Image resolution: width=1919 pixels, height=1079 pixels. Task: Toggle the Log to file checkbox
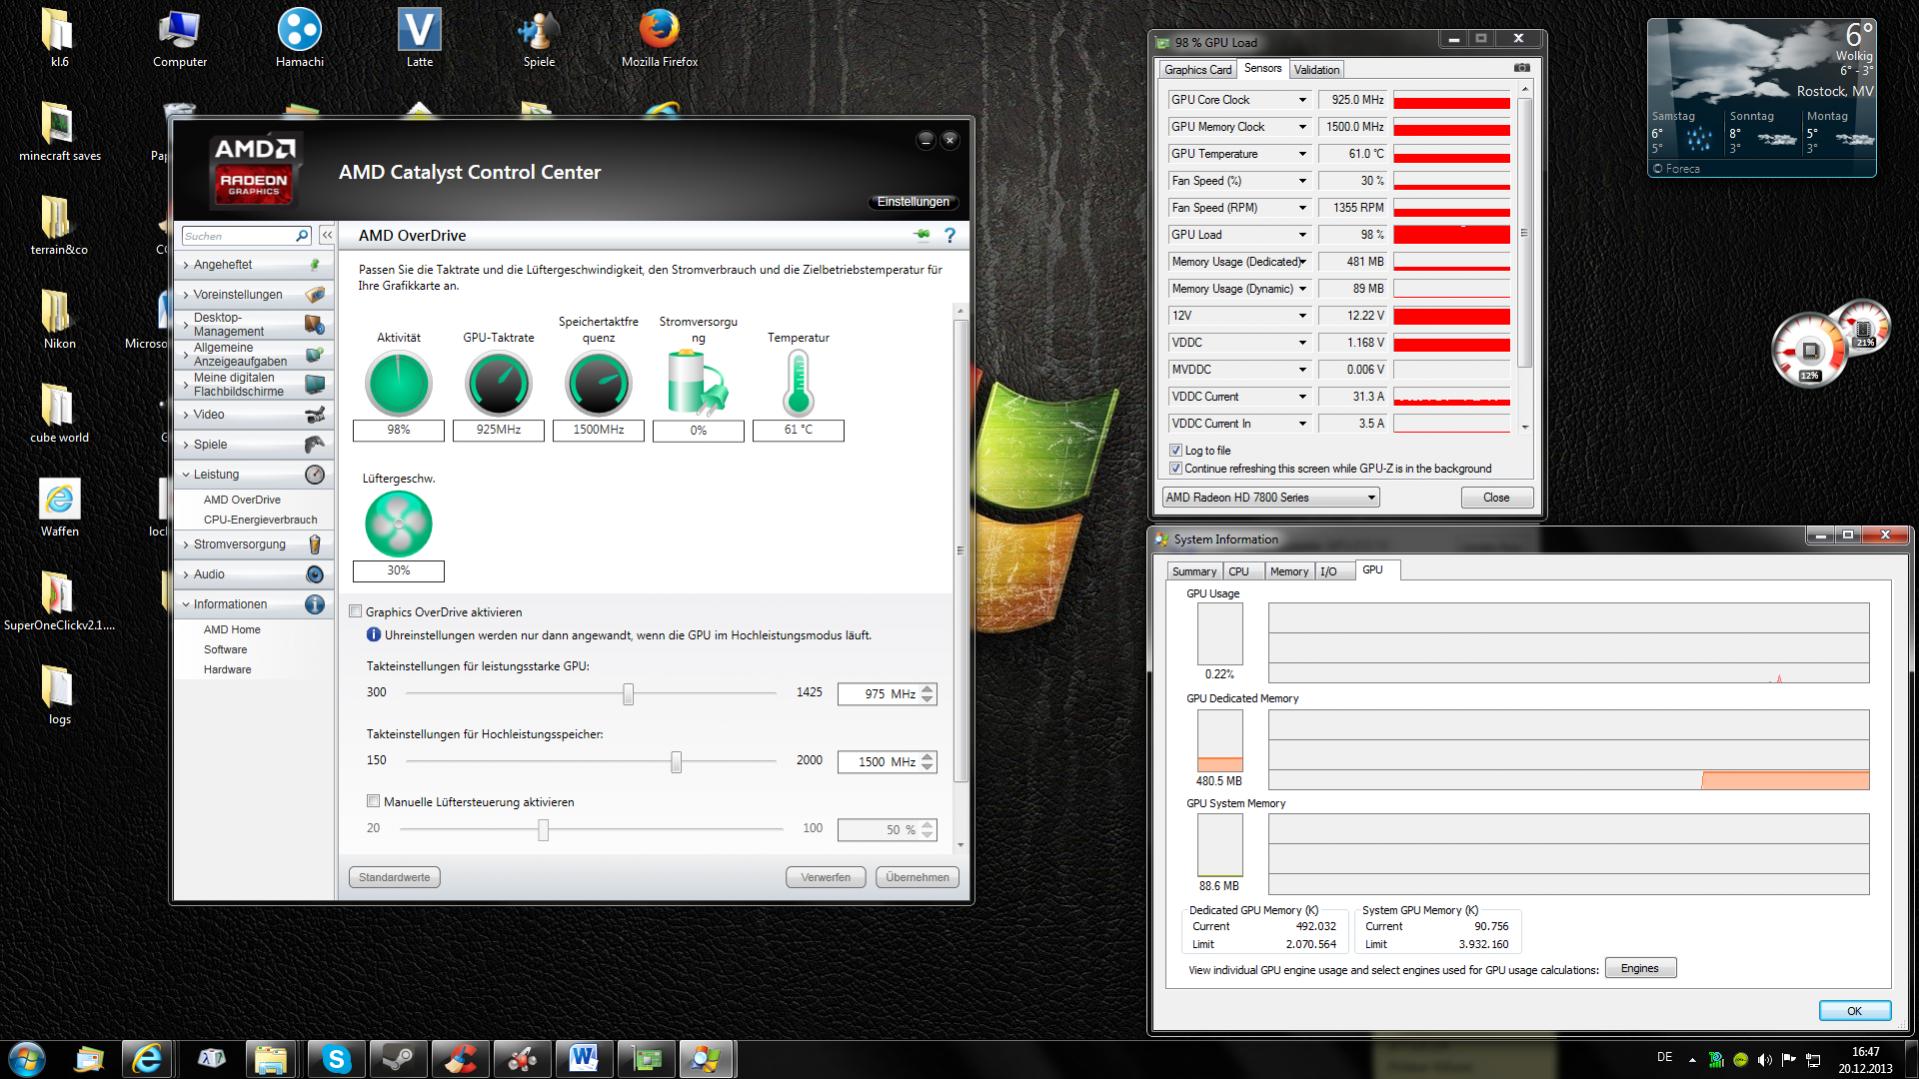tap(1176, 450)
